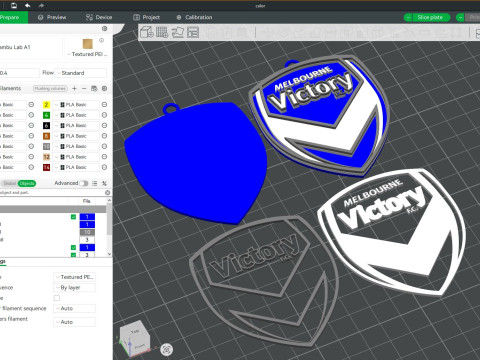Open filament settings gear next to Flushing volumes
Viewport: 480px width, 360px height.
(104, 88)
